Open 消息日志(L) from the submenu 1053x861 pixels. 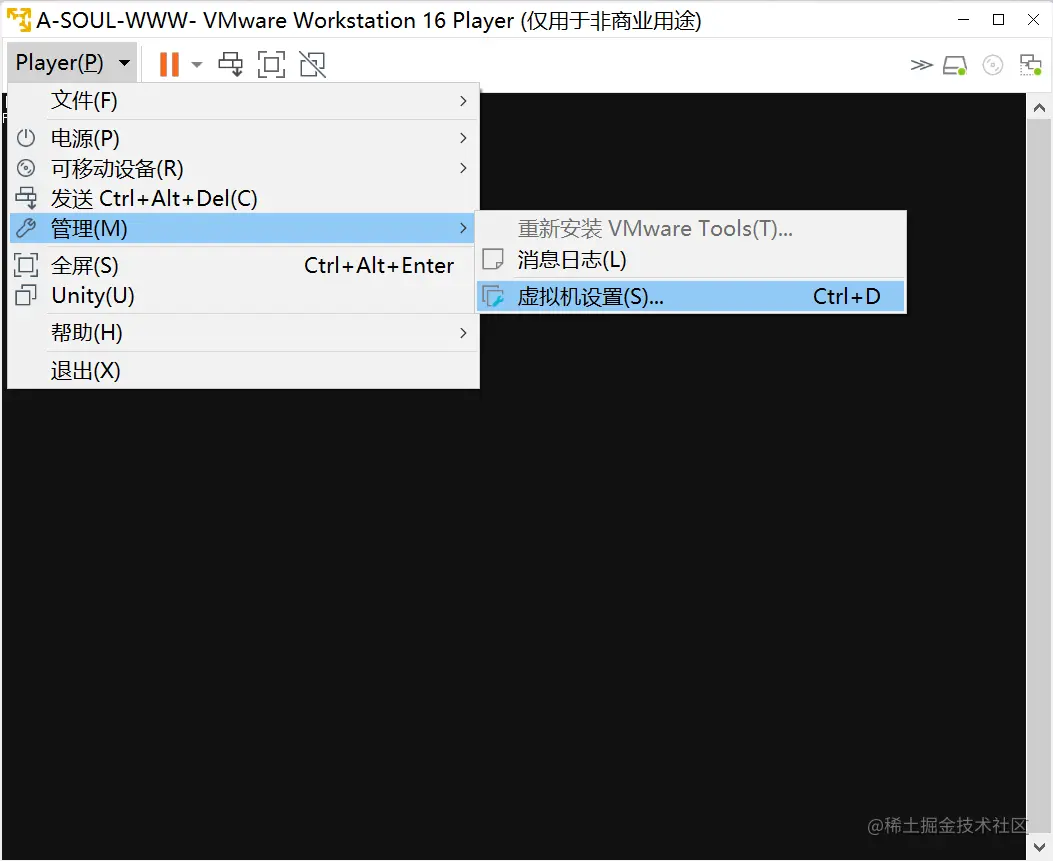691,259
